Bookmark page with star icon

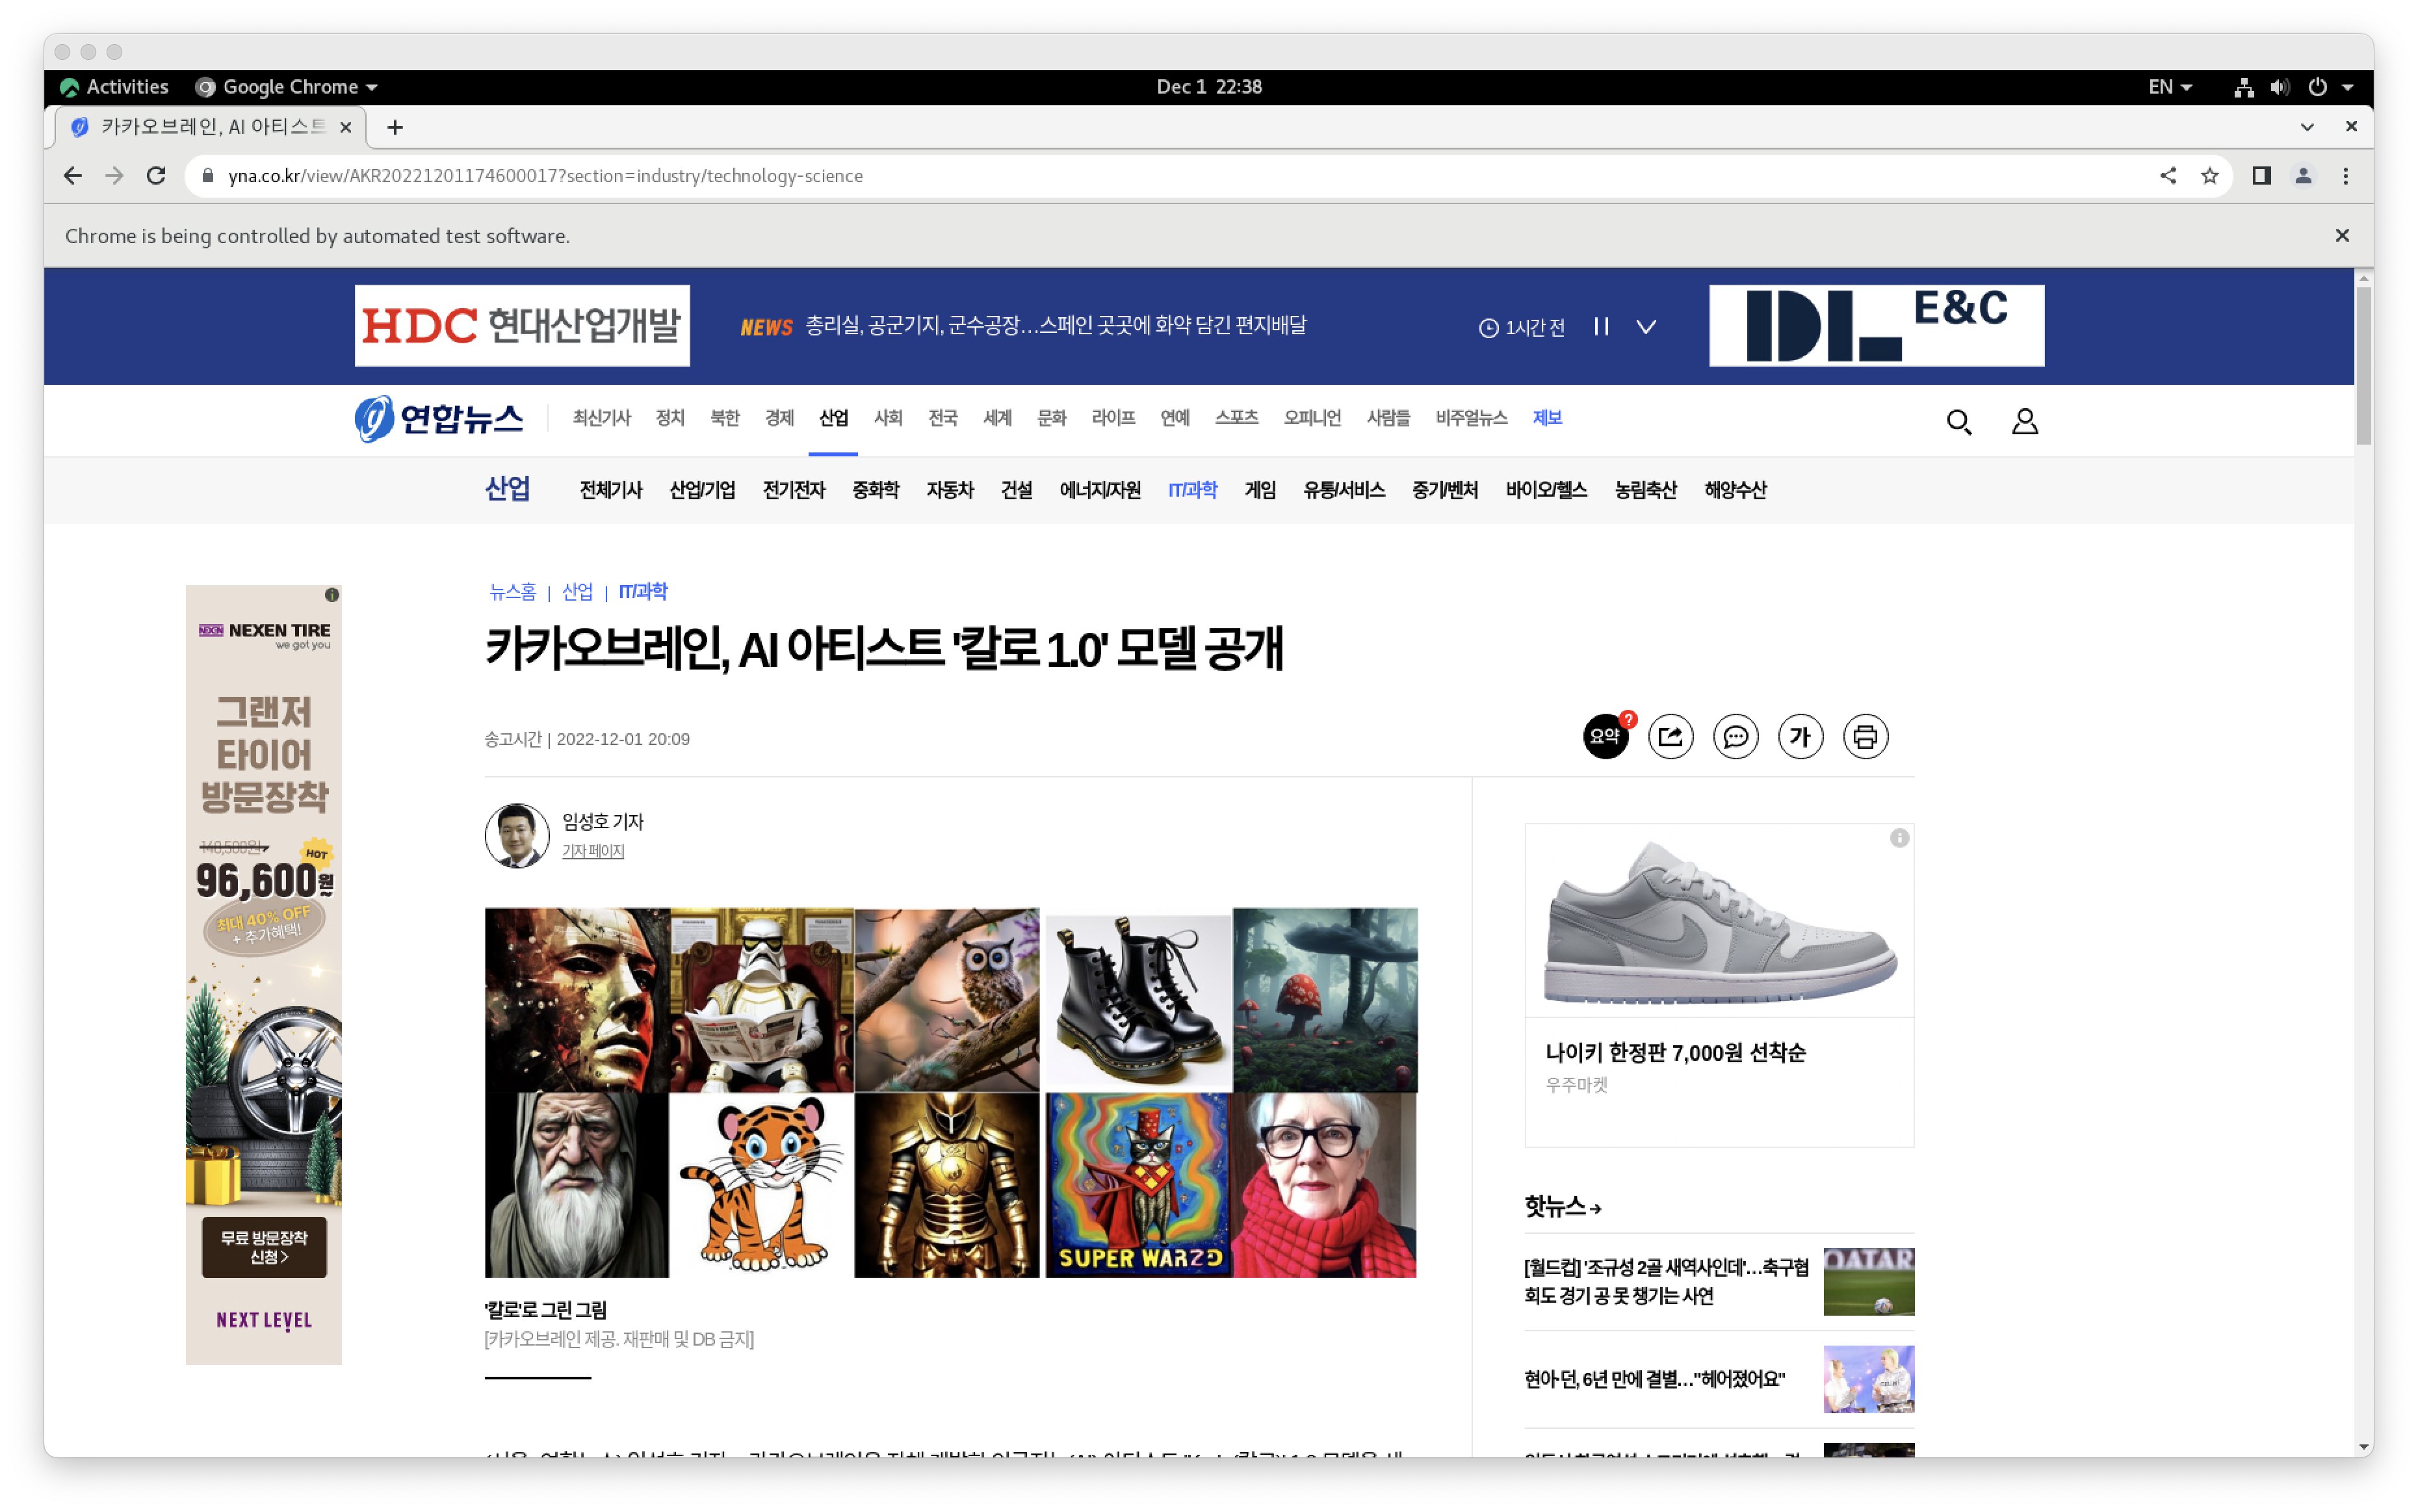coord(2209,176)
